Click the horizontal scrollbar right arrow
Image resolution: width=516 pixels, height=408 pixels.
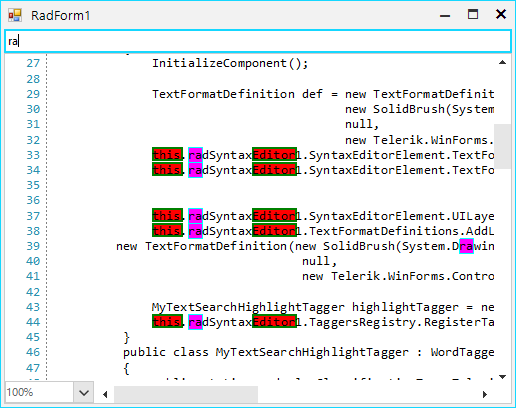pyautogui.click(x=485, y=394)
